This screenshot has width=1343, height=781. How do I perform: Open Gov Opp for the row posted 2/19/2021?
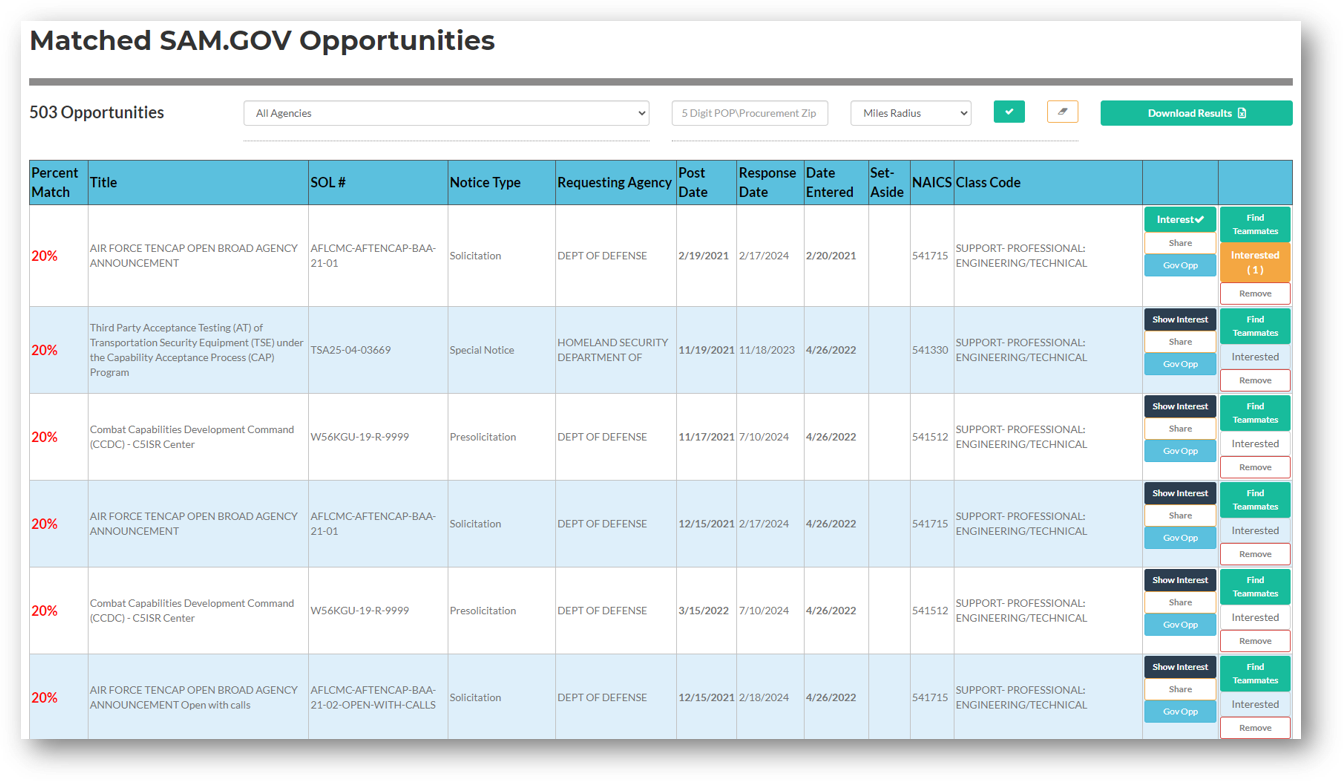[1180, 265]
